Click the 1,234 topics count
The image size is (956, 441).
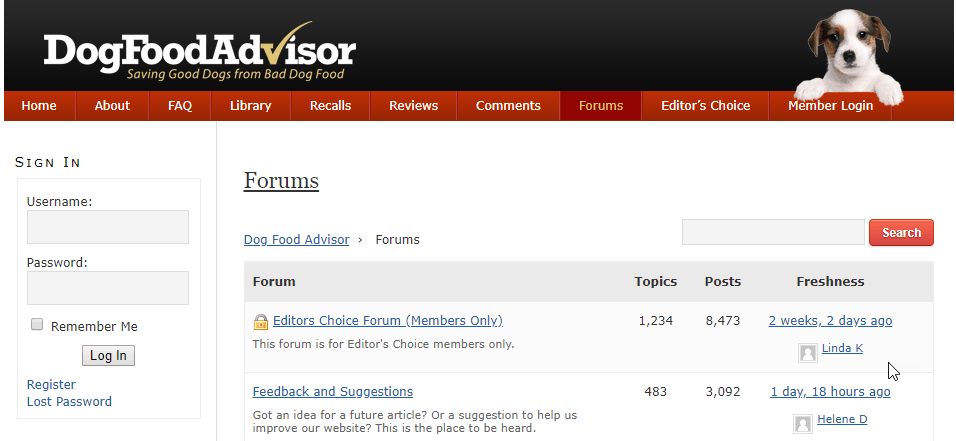click(656, 321)
